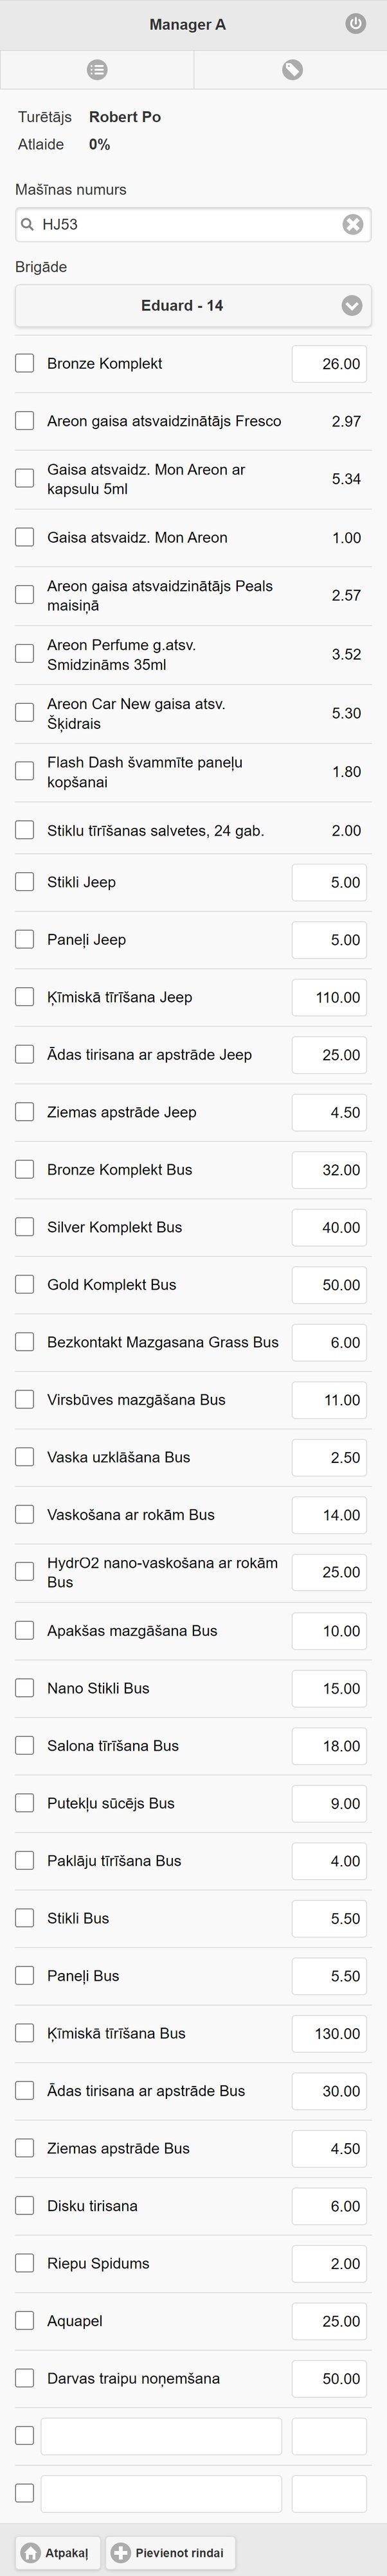Clear the car number search field

[x=352, y=225]
